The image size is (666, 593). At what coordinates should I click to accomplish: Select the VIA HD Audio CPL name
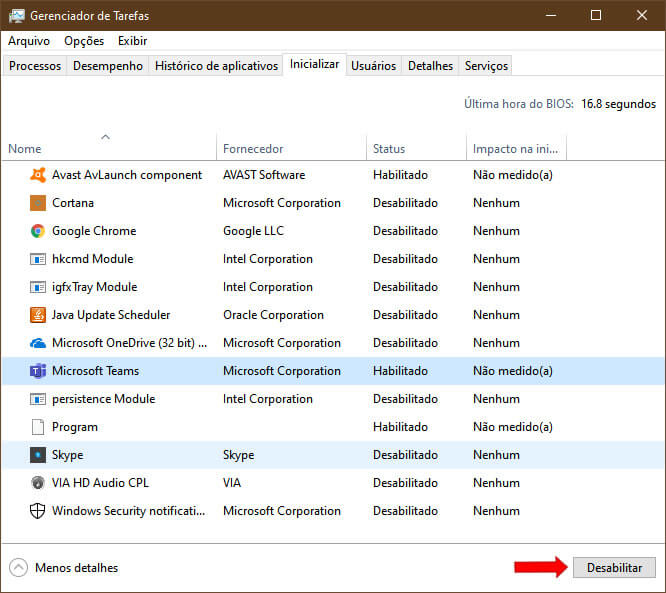coord(100,483)
